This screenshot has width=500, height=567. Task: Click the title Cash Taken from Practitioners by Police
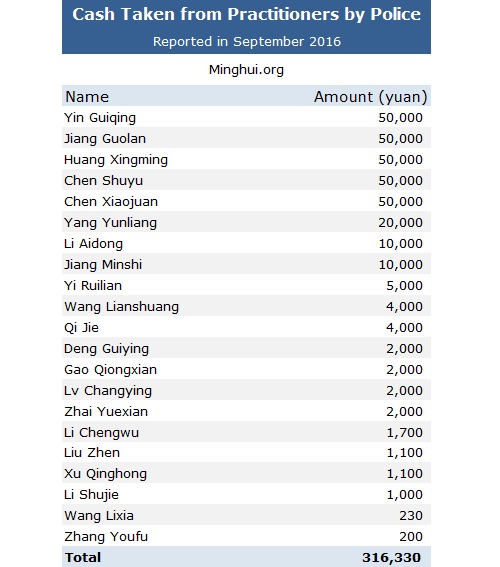246,15
